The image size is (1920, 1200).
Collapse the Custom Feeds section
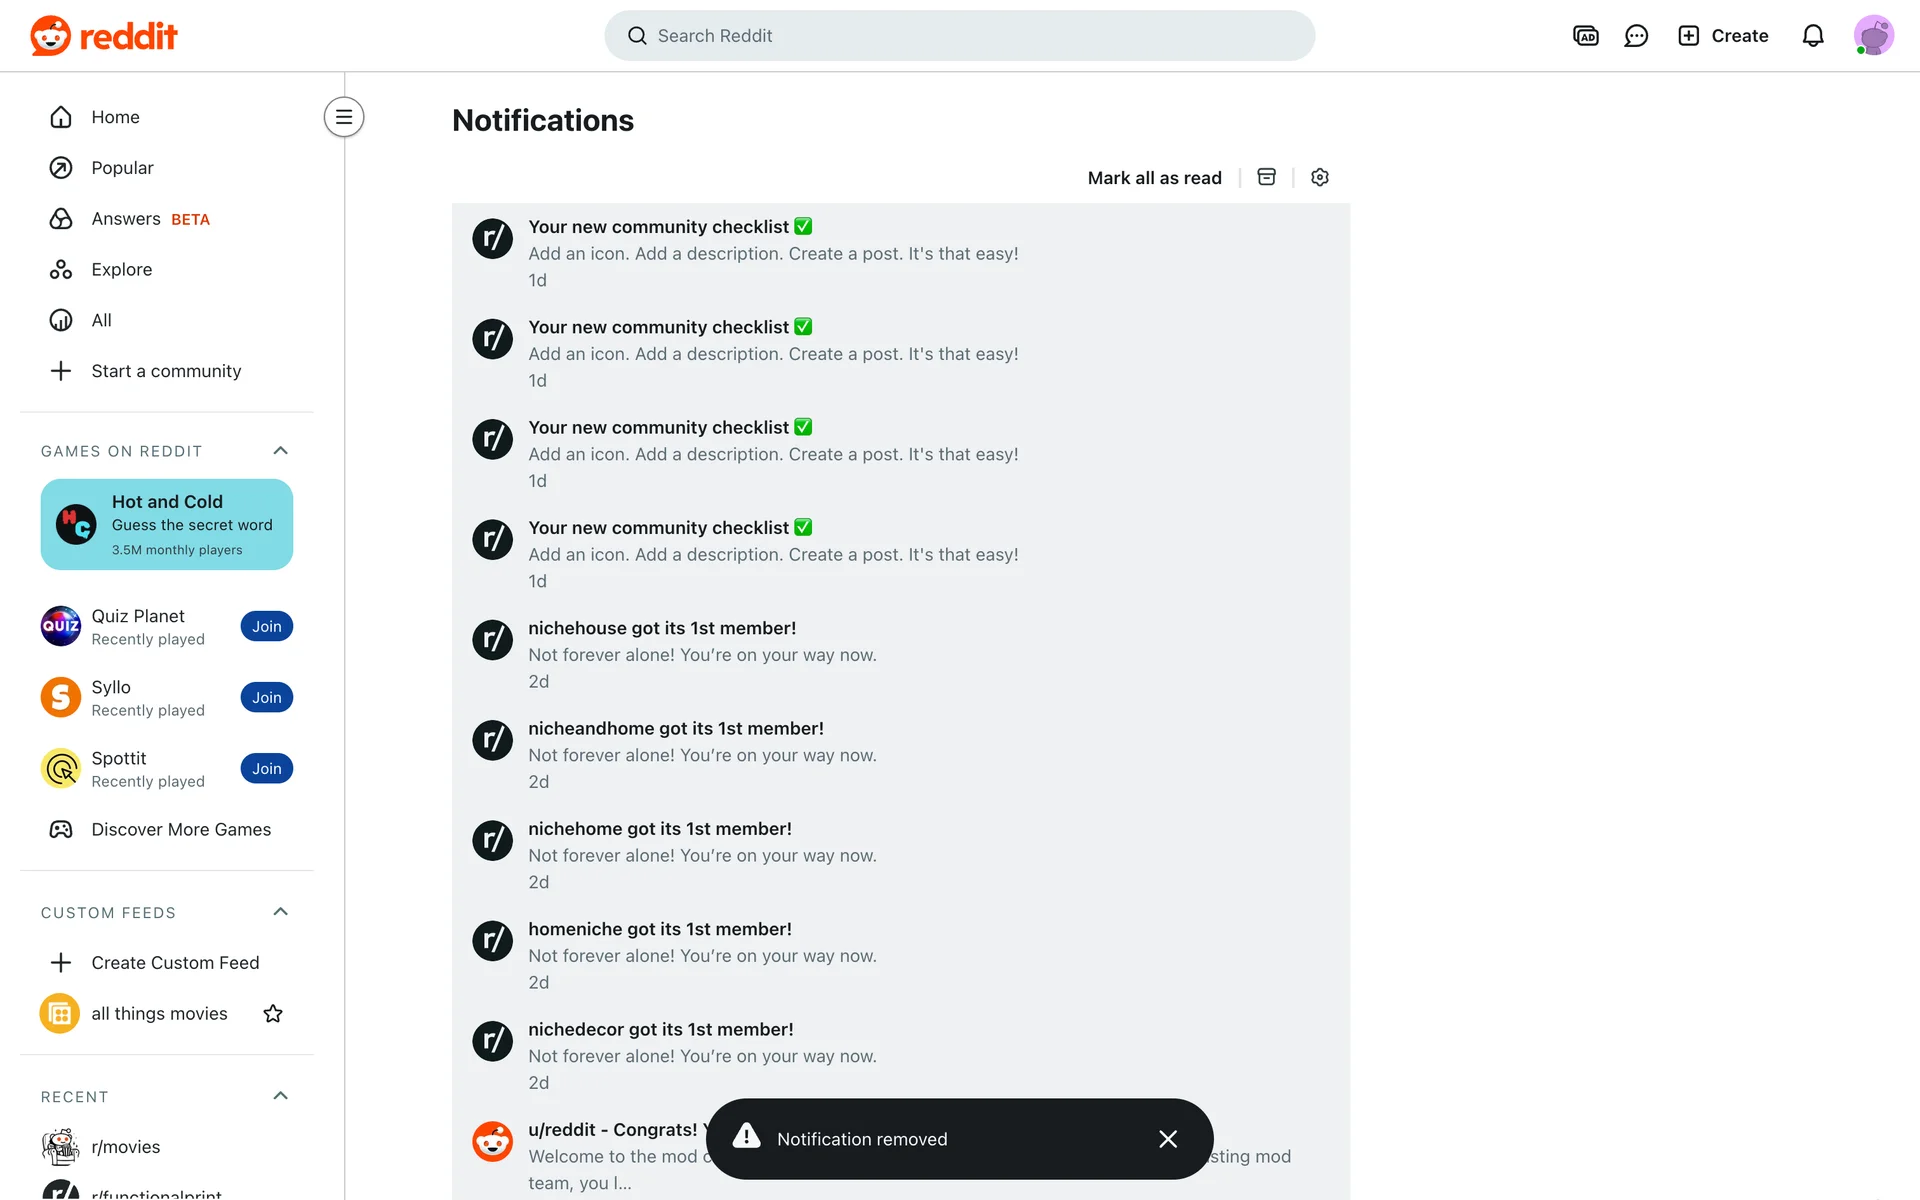(x=281, y=912)
